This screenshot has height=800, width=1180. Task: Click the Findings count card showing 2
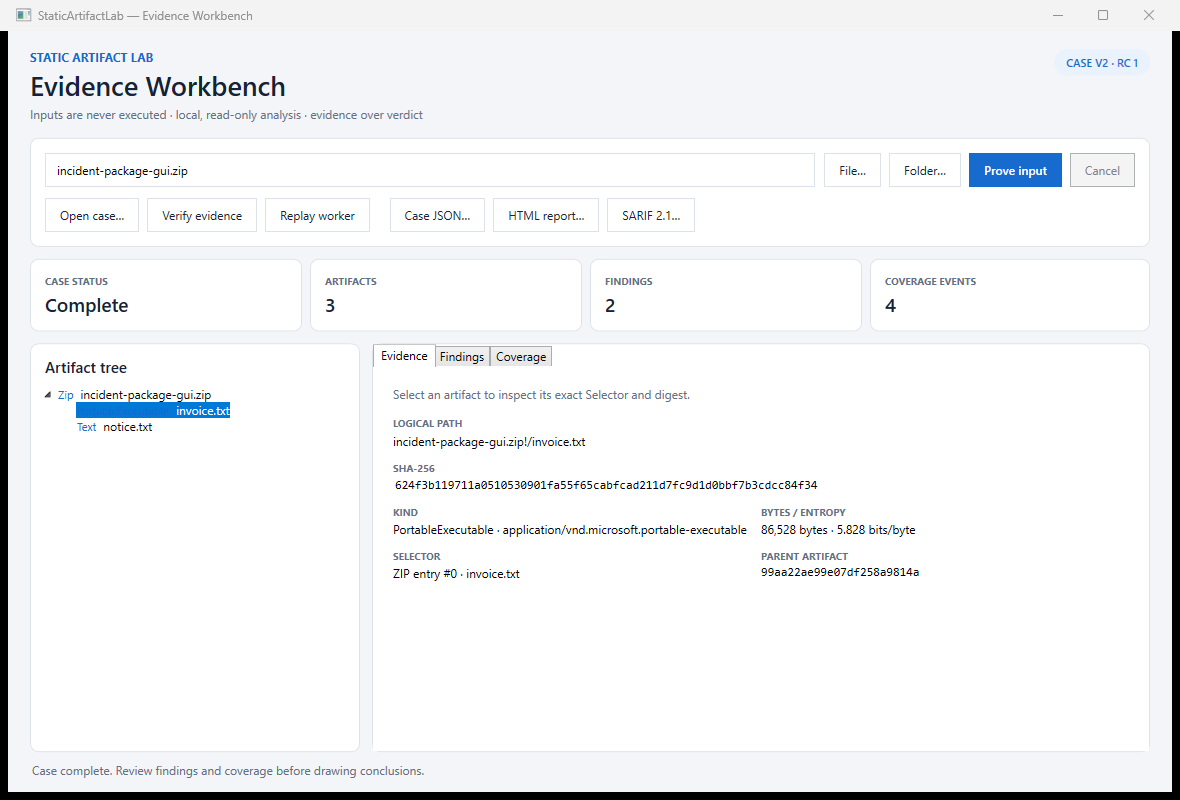(x=725, y=295)
